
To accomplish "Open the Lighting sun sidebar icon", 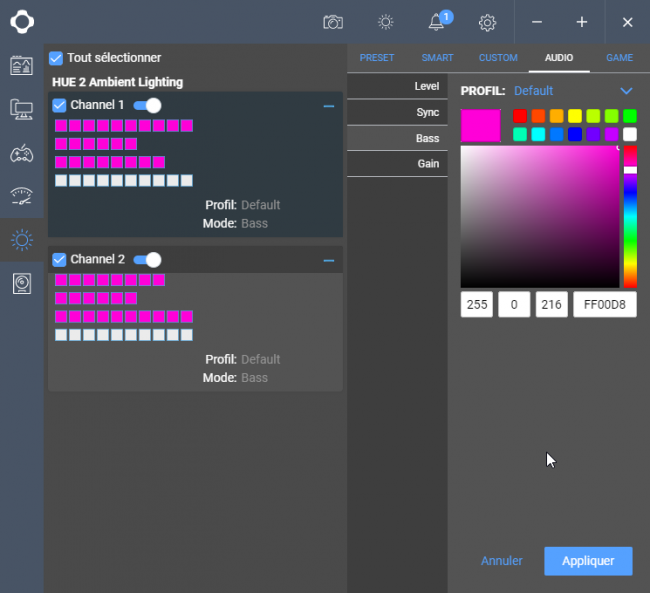I will (x=22, y=240).
